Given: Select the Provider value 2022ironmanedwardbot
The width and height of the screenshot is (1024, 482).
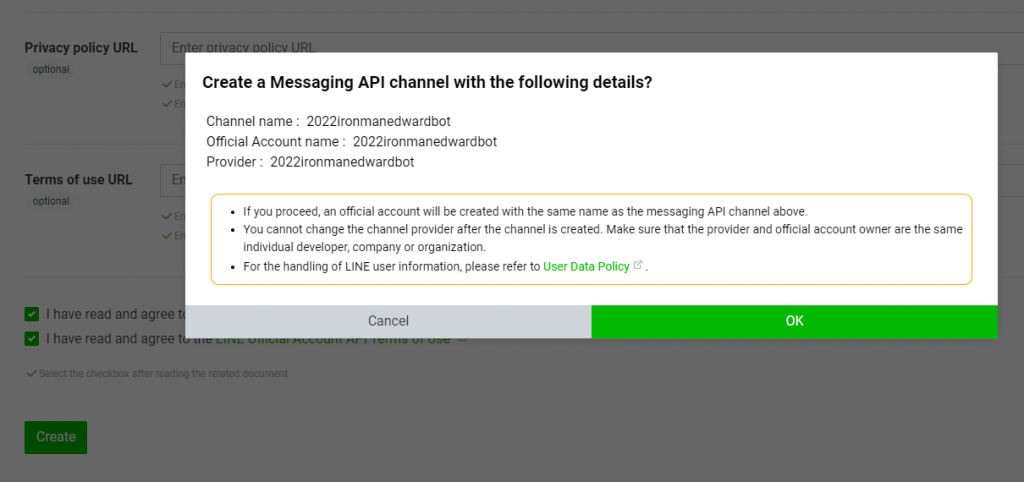Looking at the screenshot, I should click(342, 162).
